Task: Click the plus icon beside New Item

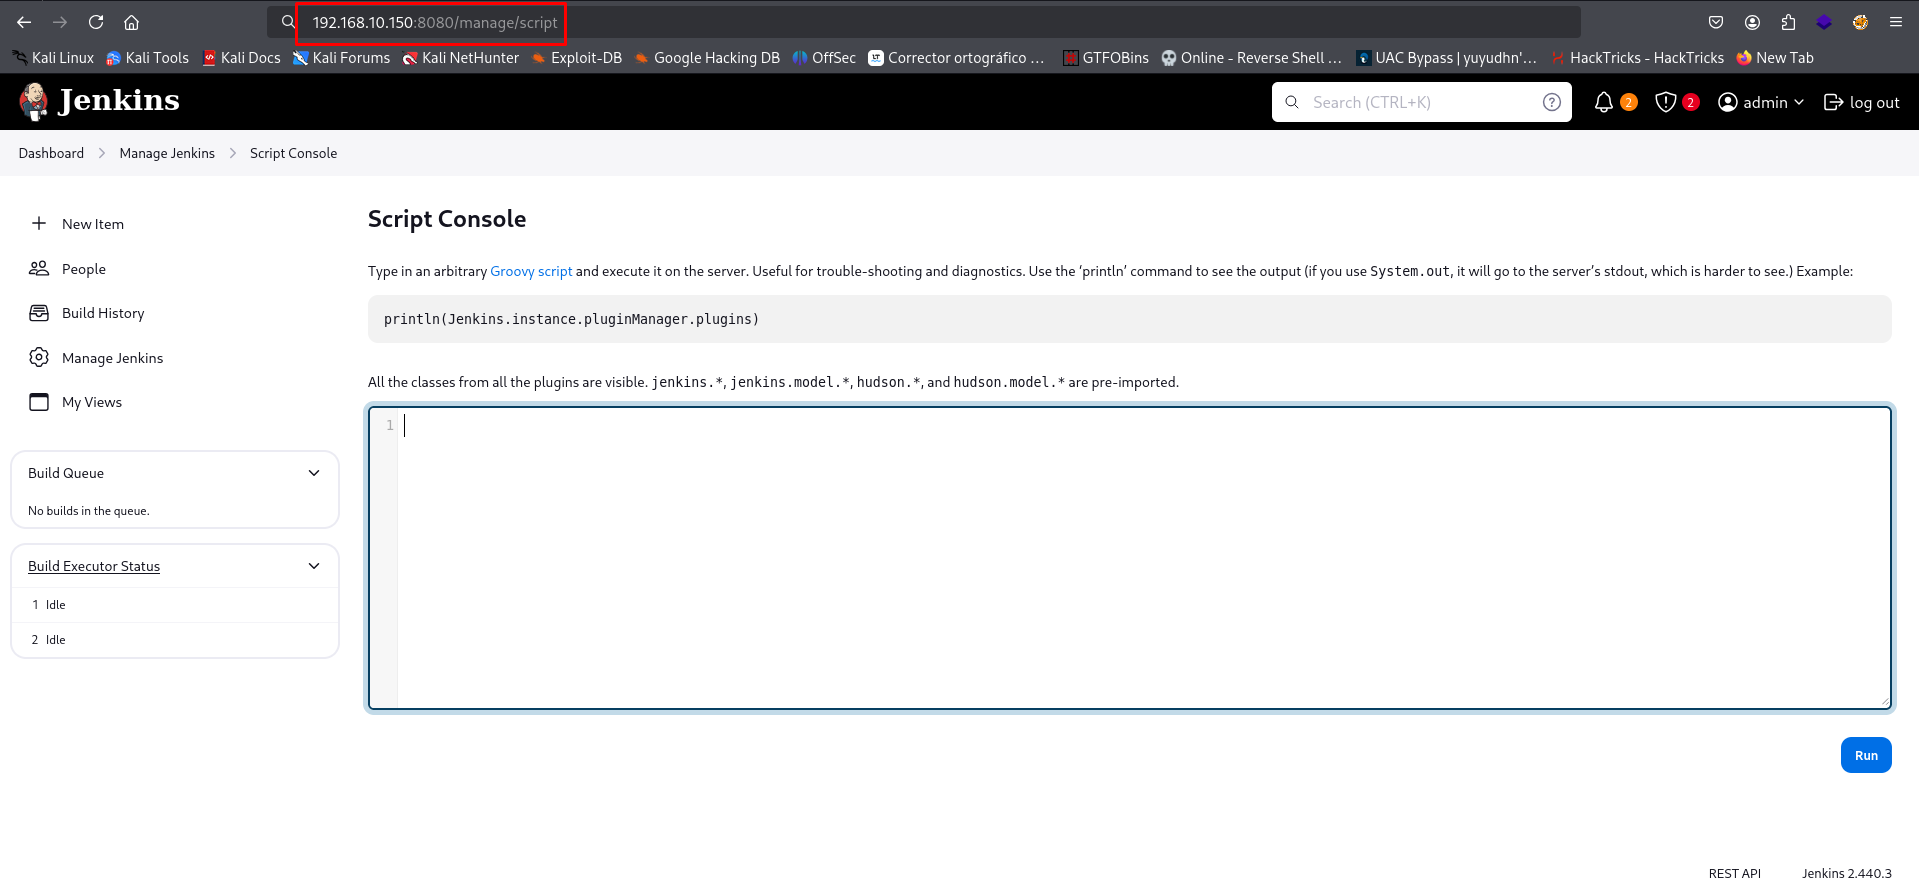Action: tap(39, 223)
